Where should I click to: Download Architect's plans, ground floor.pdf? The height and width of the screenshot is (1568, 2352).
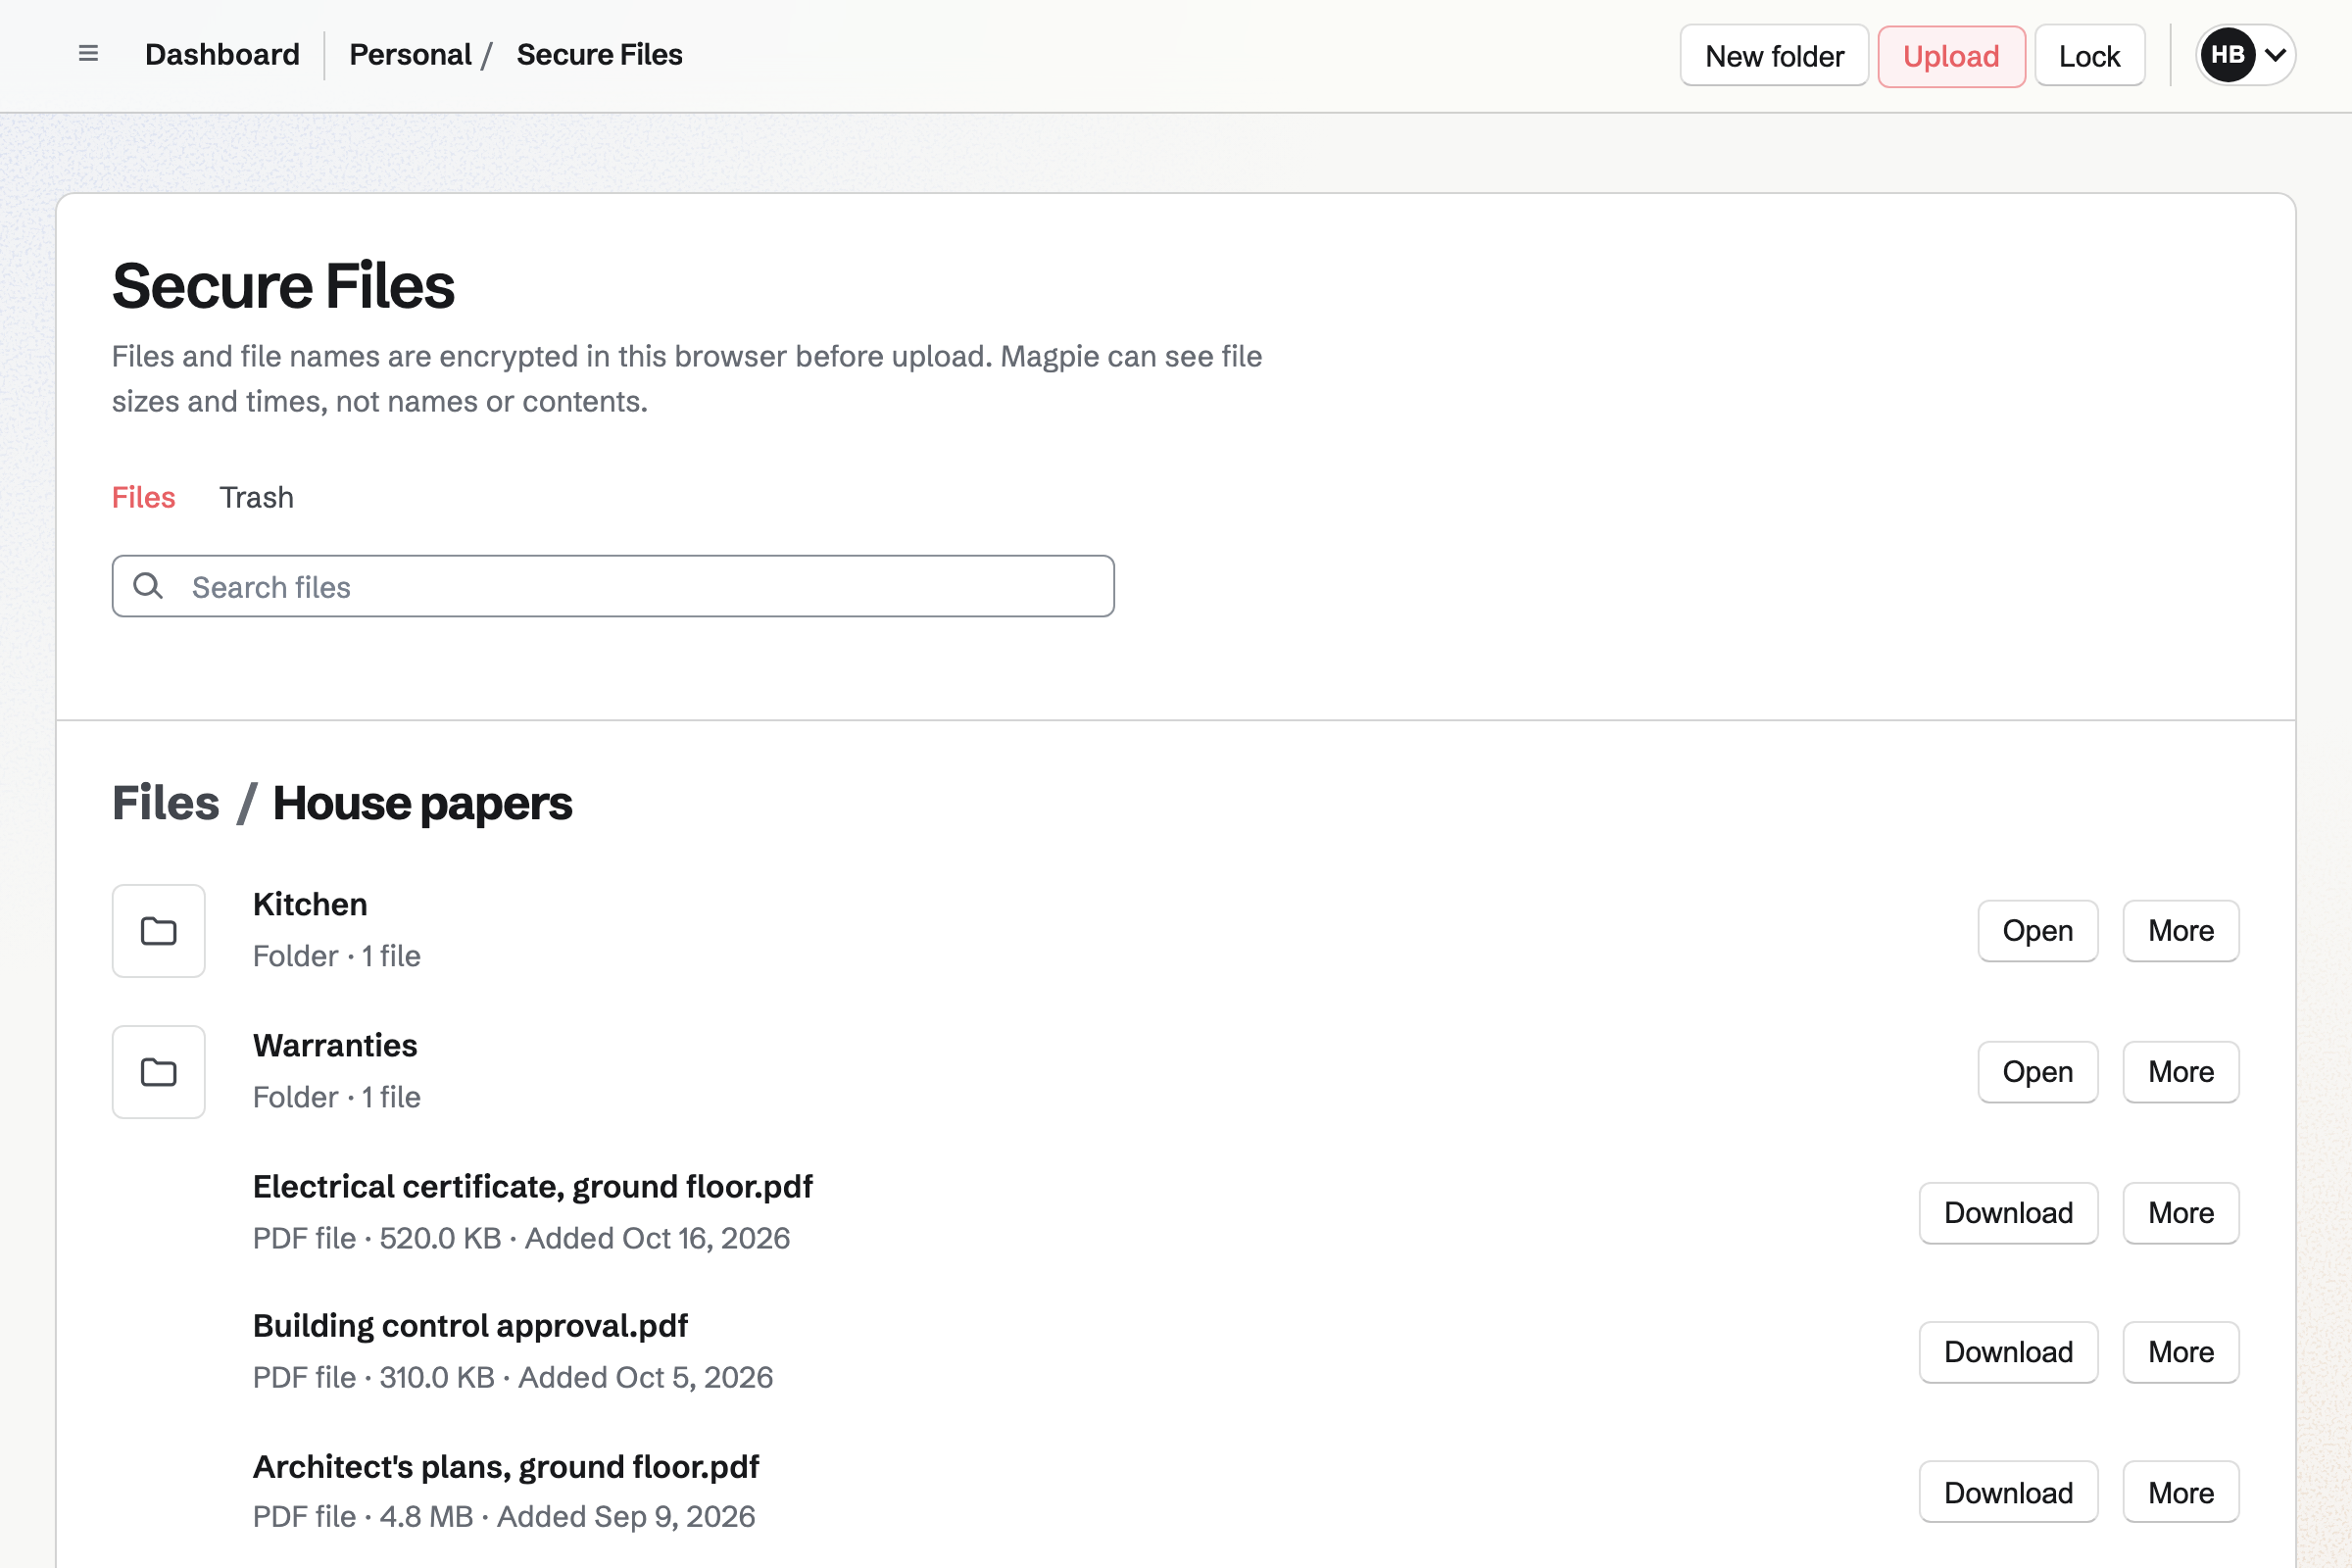pyautogui.click(x=2008, y=1493)
